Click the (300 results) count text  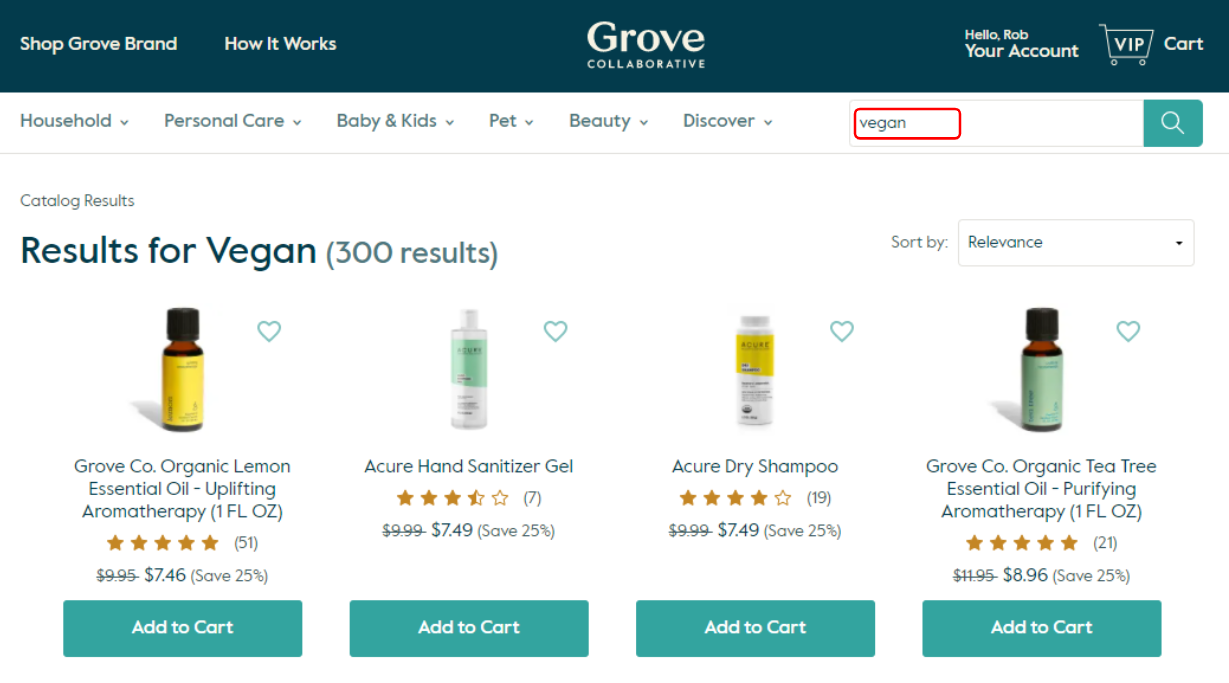(412, 252)
